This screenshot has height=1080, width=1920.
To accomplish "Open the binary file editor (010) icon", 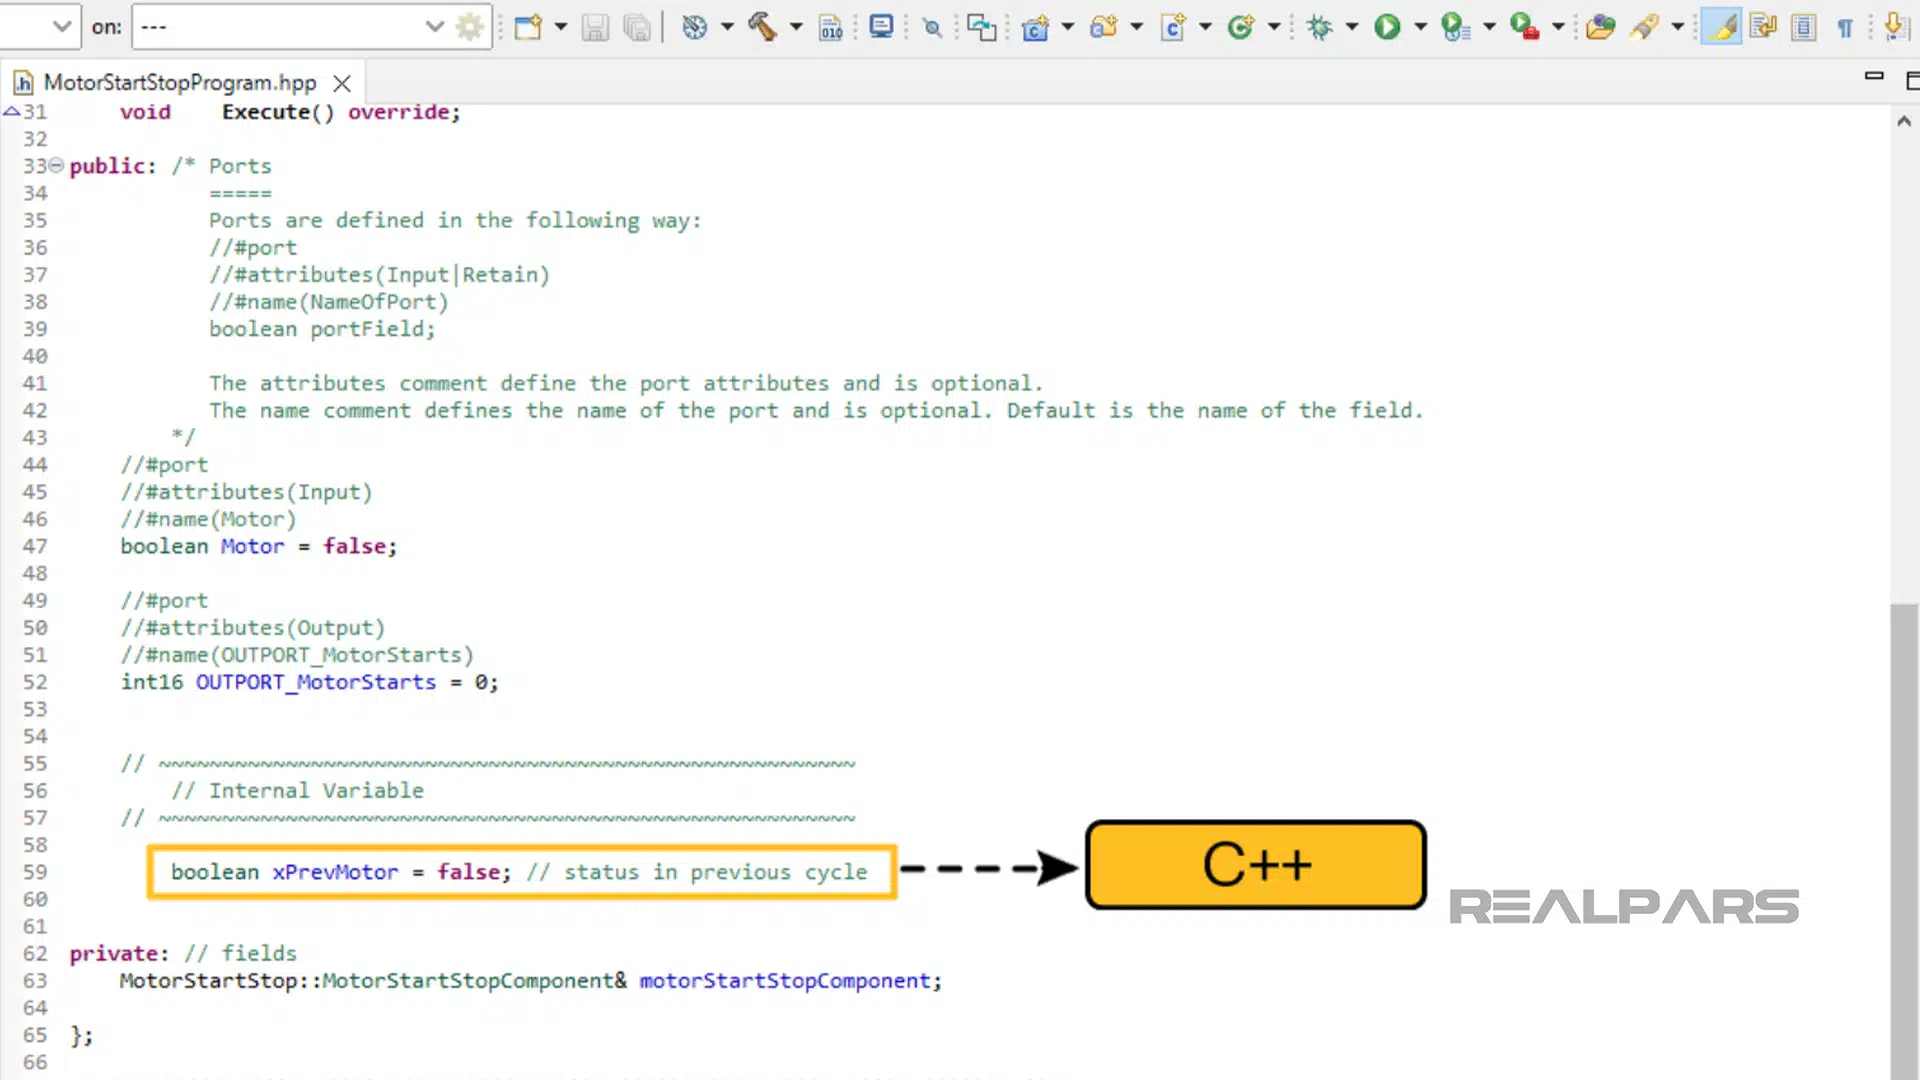I will tap(831, 27).
